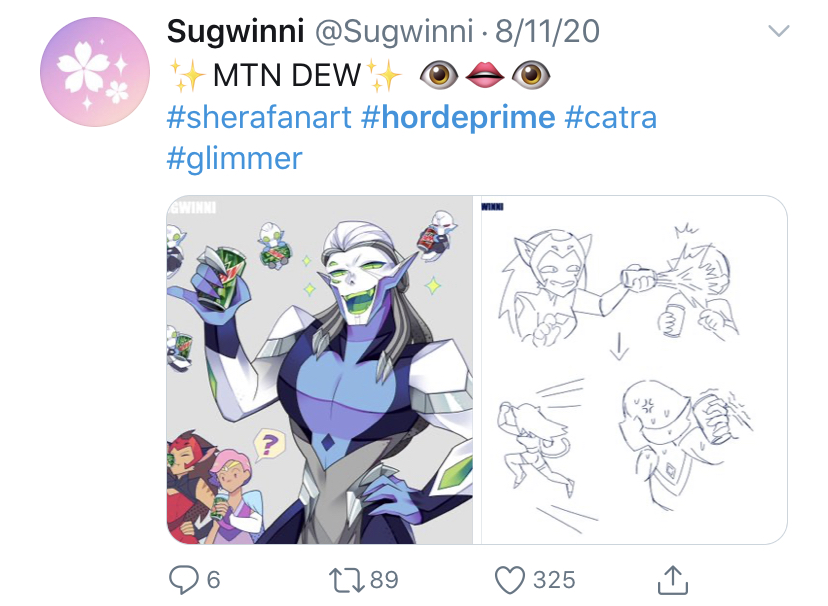The image size is (828, 606).
Task: View the Horde Prime colored artwork
Action: (319, 370)
